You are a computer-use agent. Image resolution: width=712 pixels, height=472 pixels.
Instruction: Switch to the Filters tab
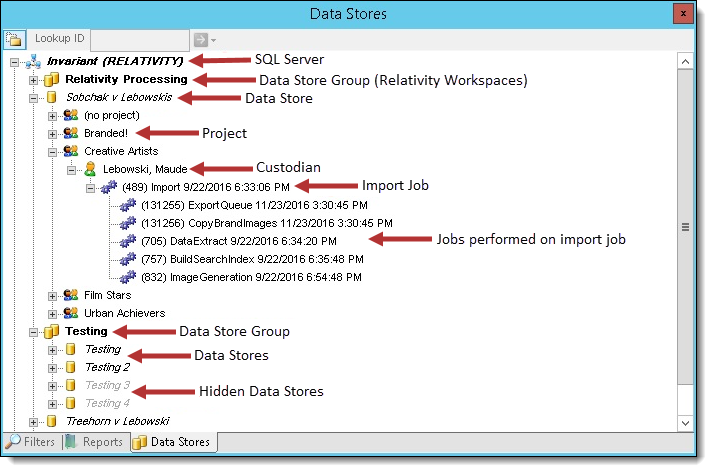32,442
